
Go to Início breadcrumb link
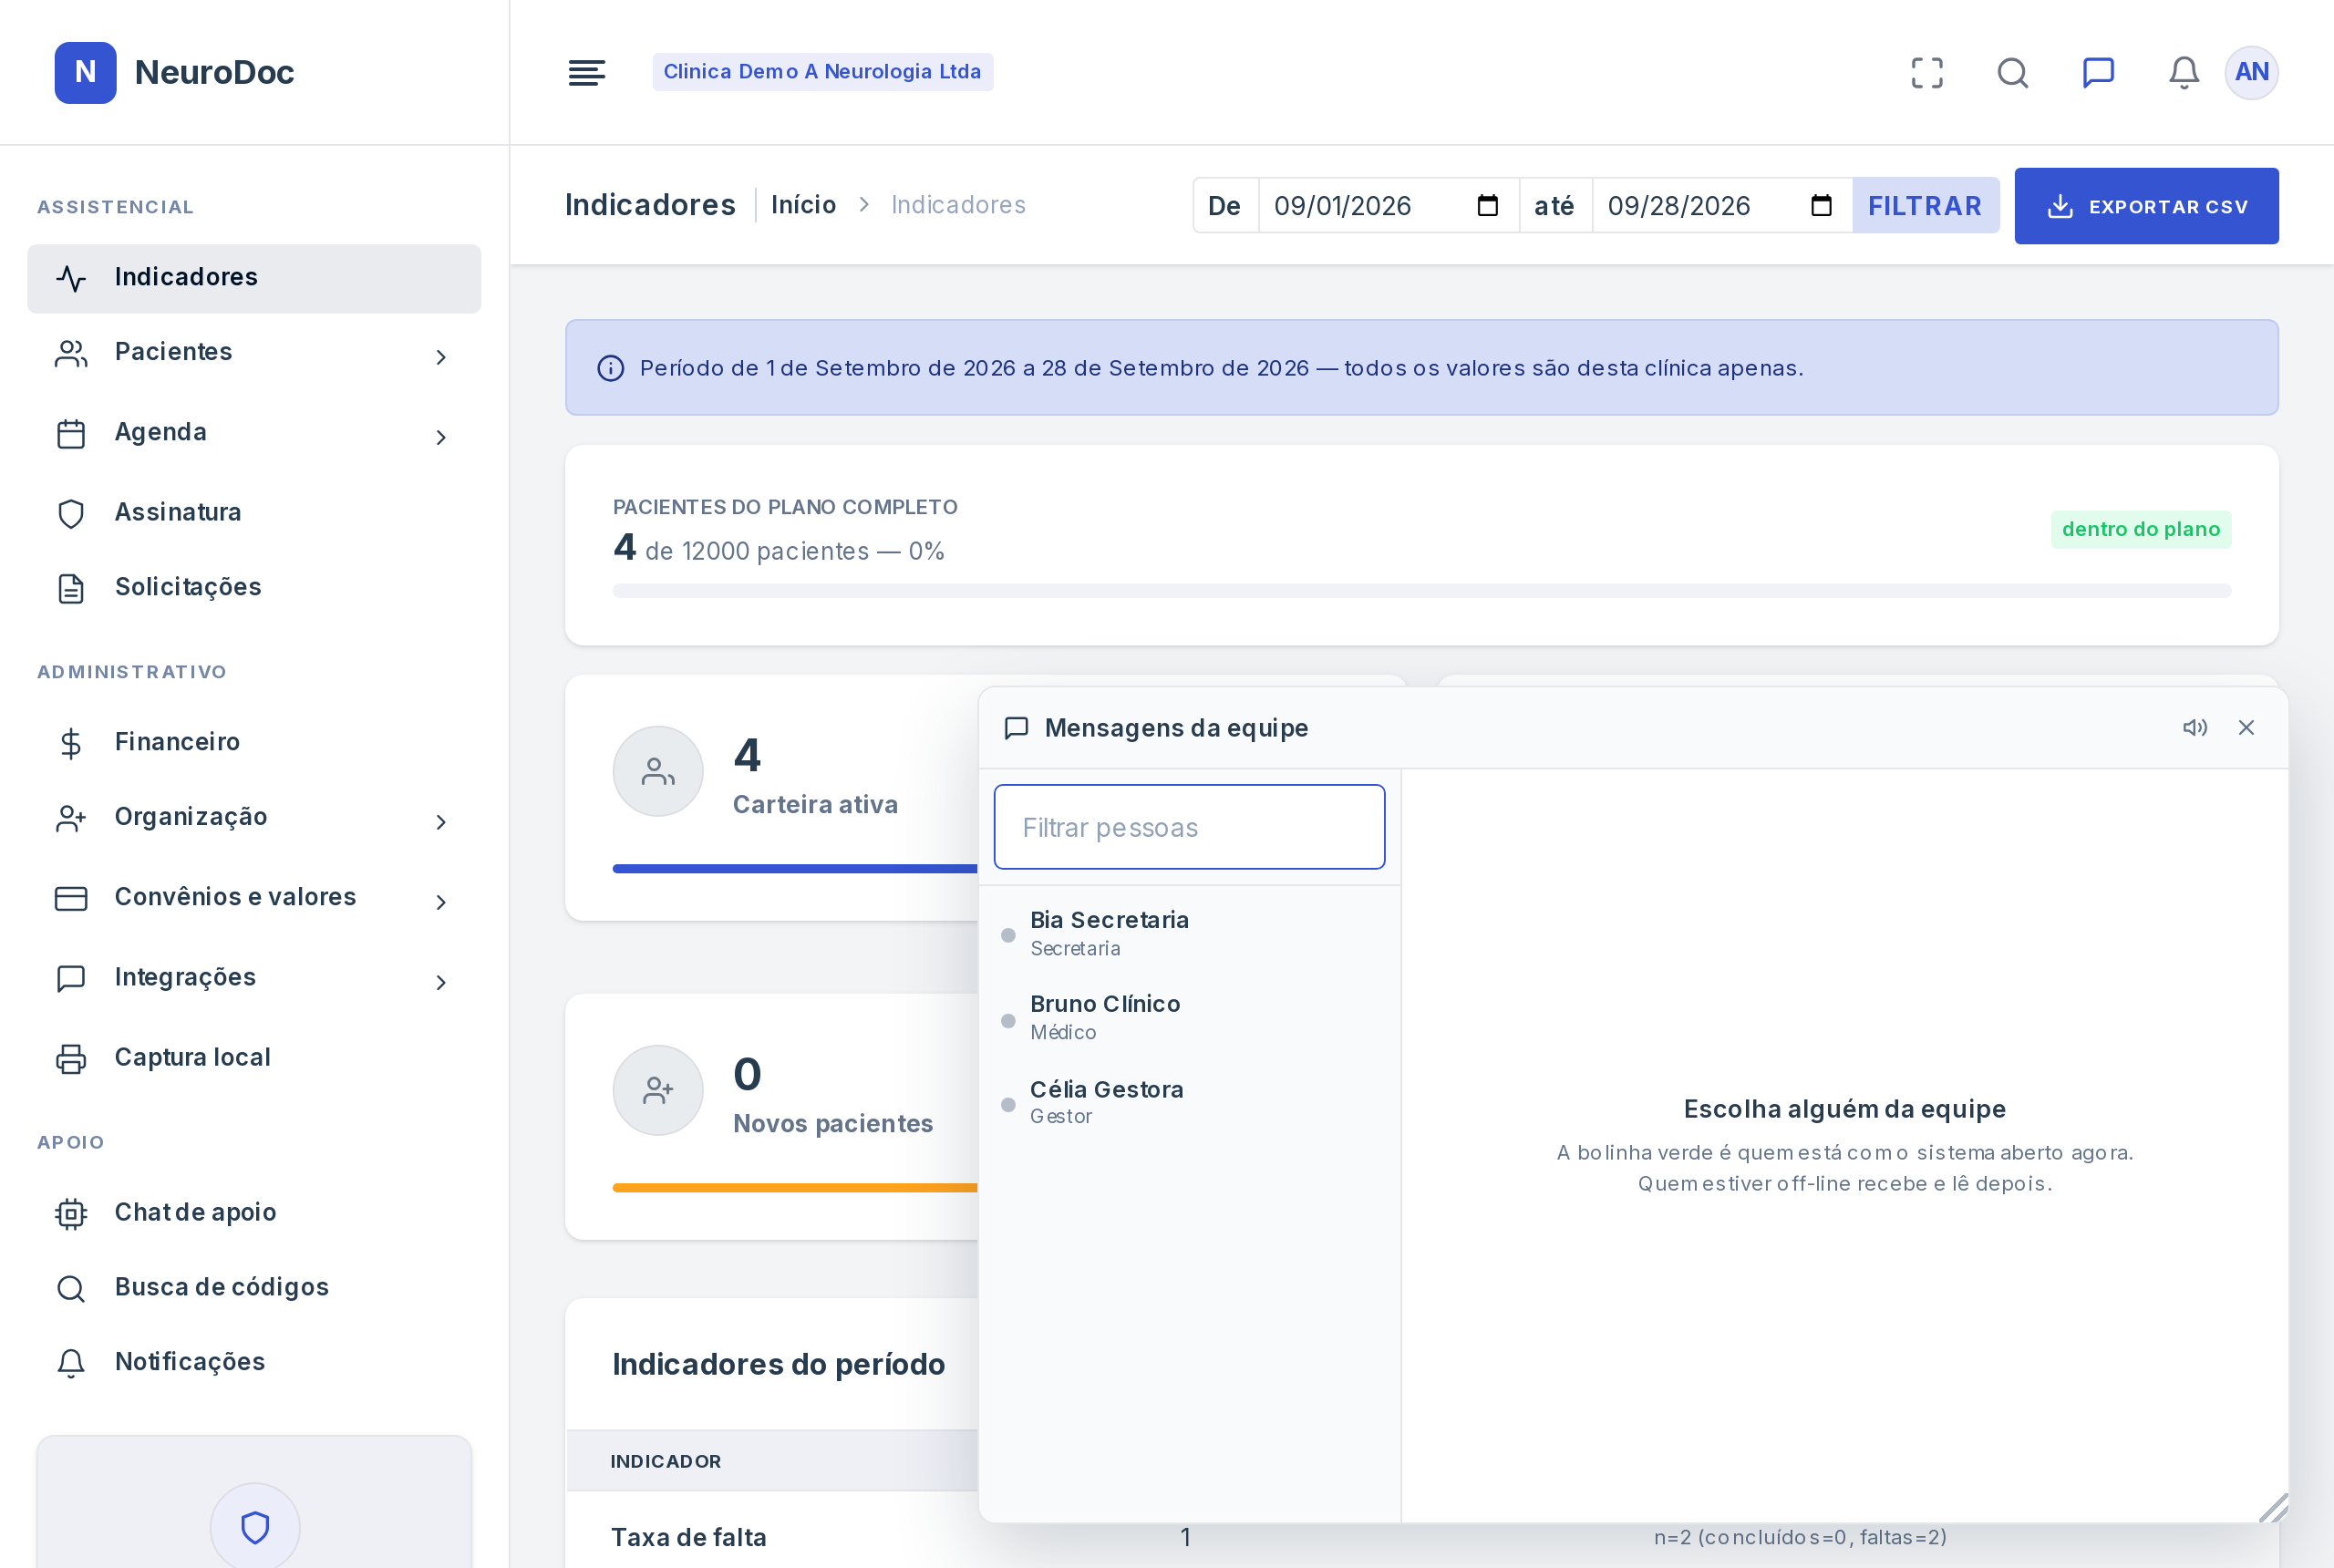pyautogui.click(x=803, y=205)
